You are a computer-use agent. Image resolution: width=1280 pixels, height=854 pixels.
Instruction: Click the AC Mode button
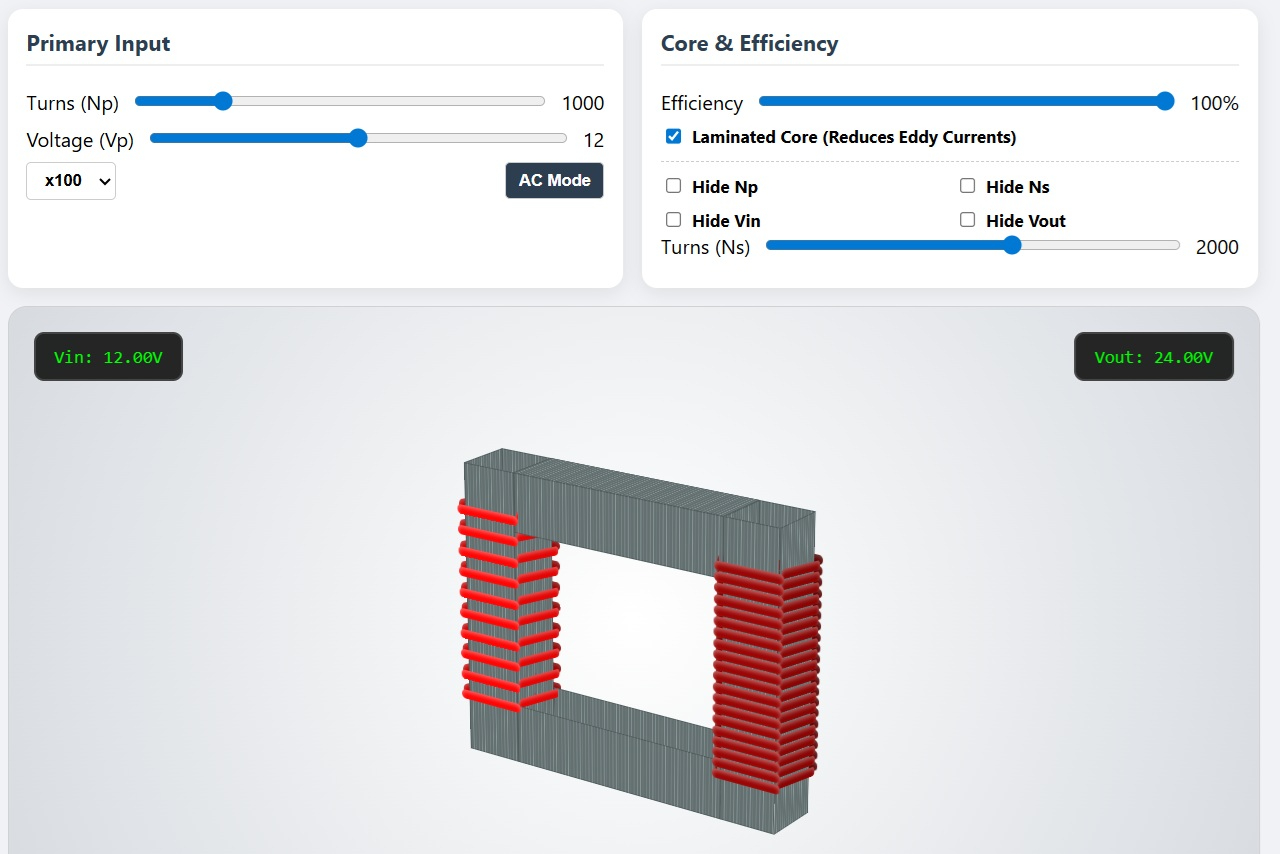point(554,181)
